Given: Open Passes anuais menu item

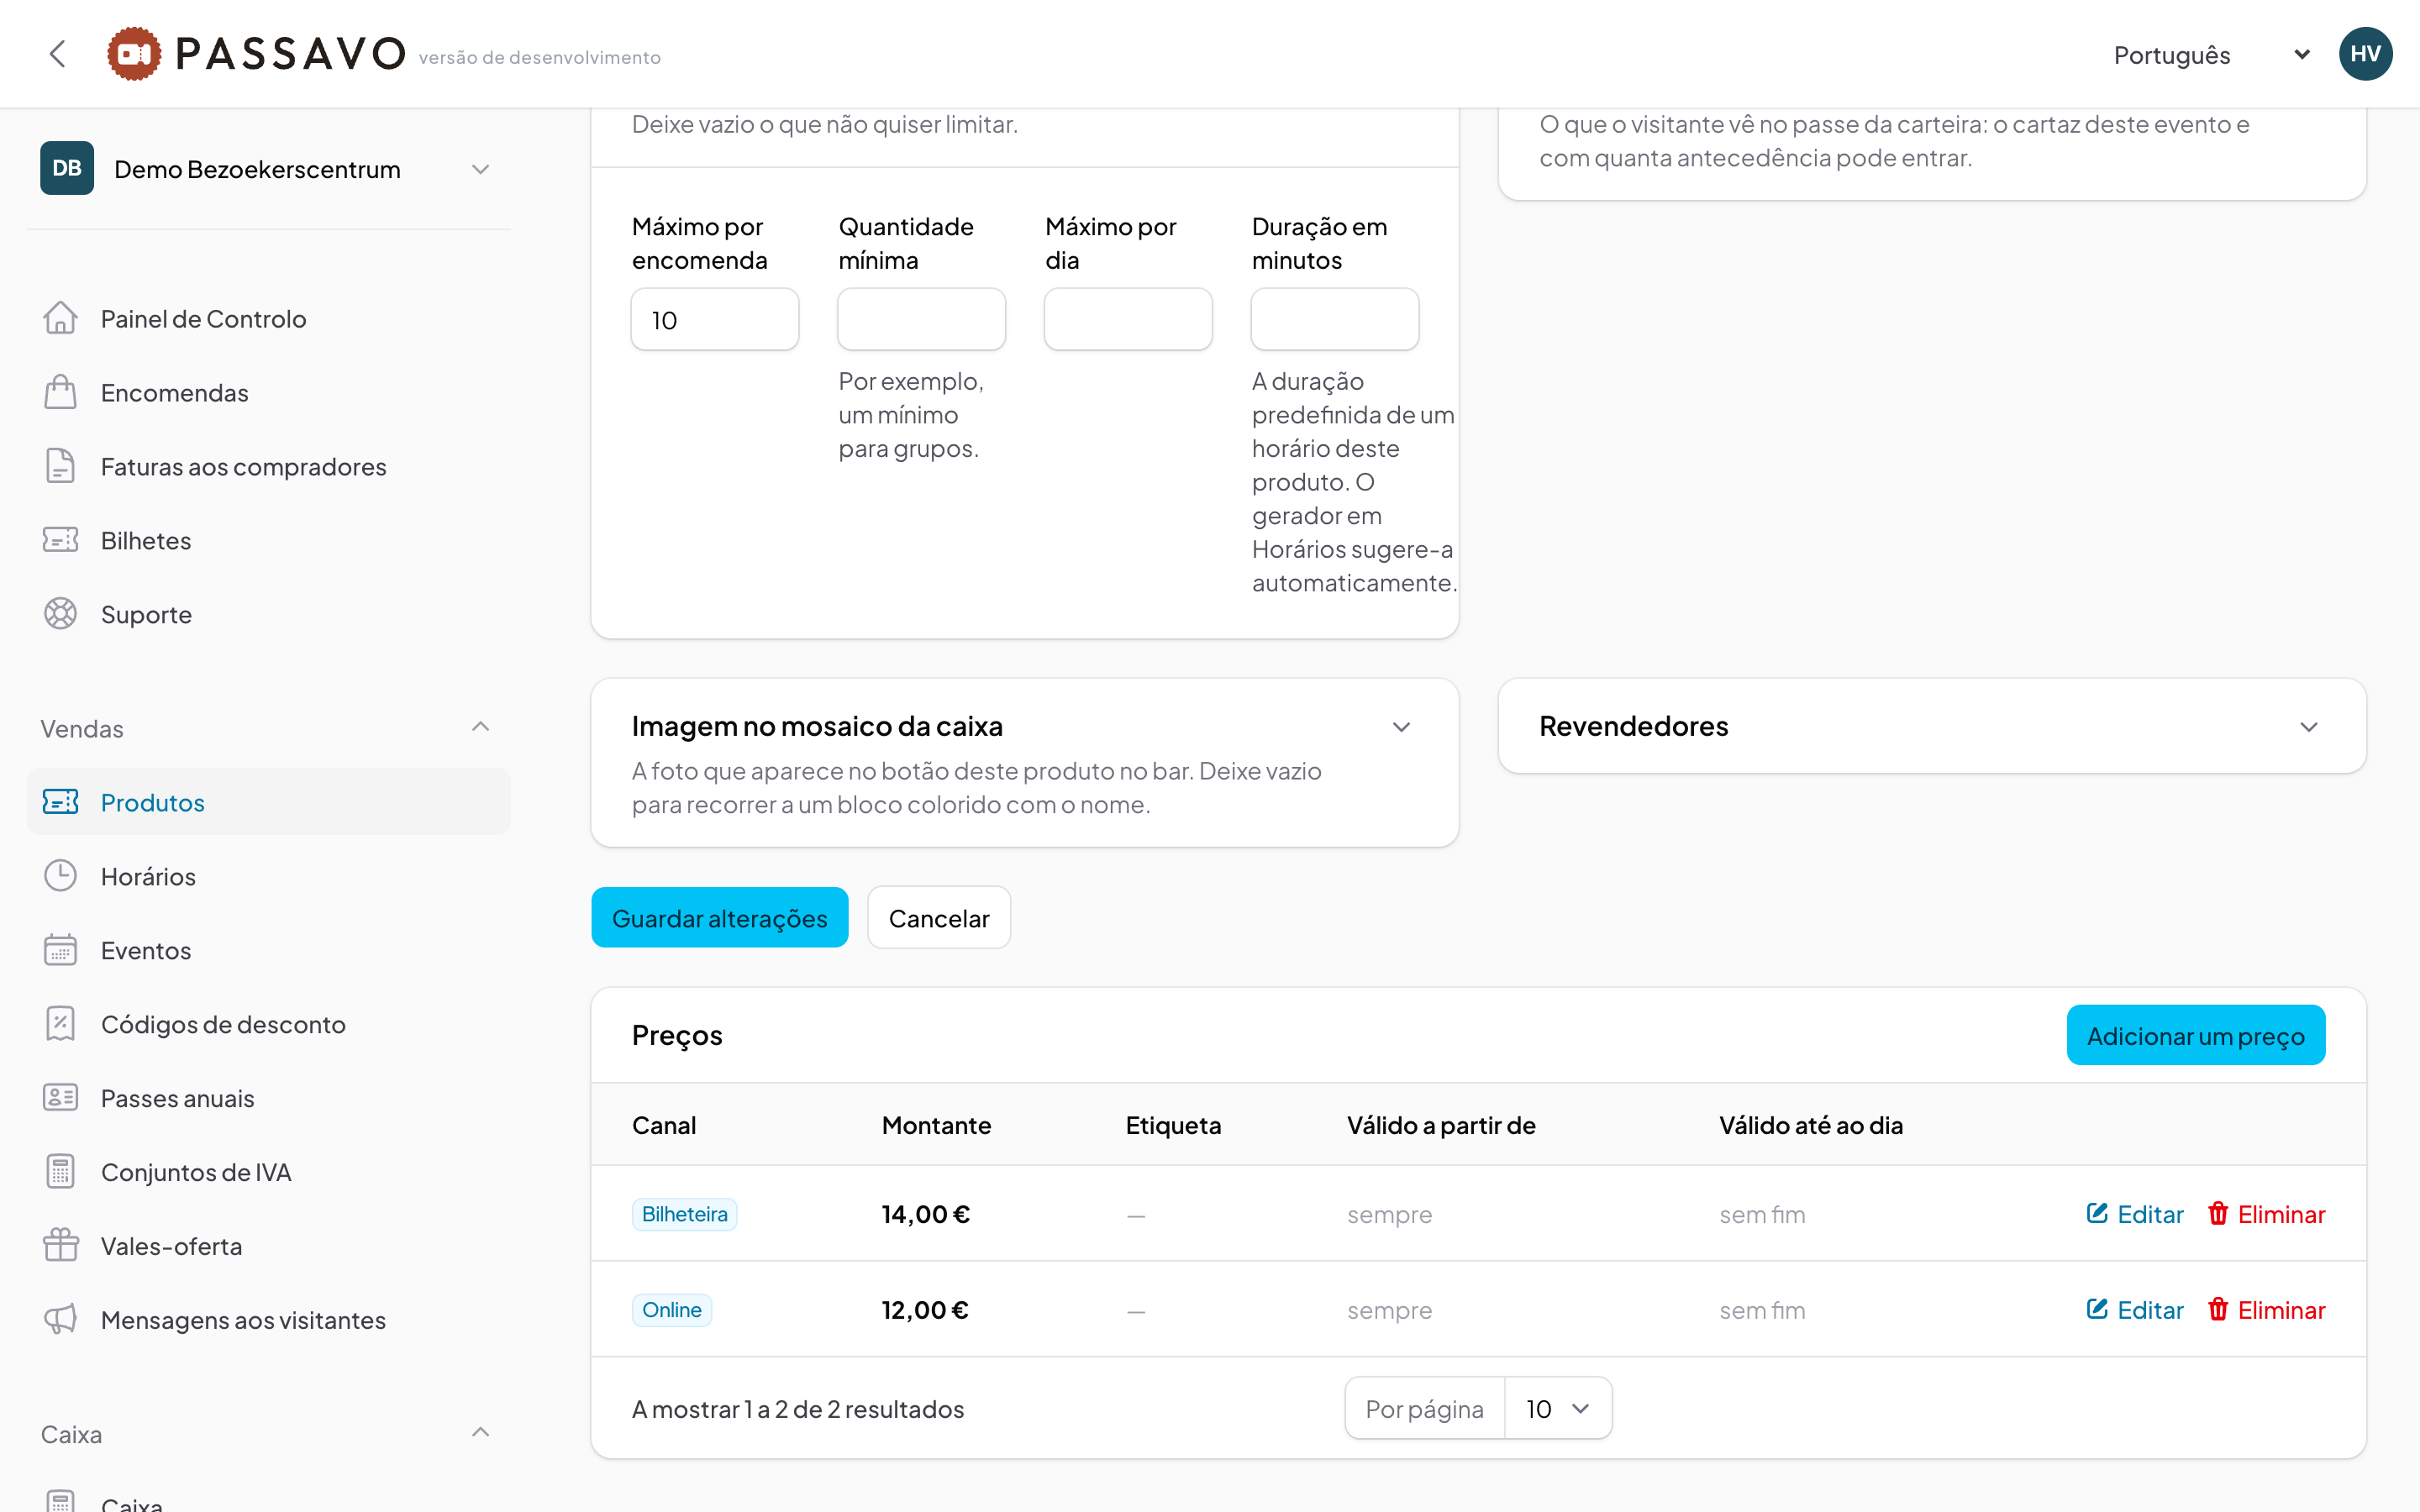Looking at the screenshot, I should [268, 1098].
